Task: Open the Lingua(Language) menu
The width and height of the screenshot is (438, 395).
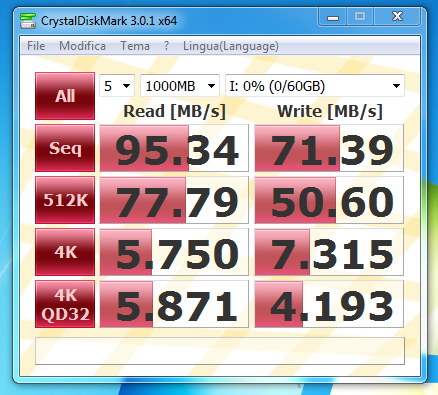Action: coord(231,46)
